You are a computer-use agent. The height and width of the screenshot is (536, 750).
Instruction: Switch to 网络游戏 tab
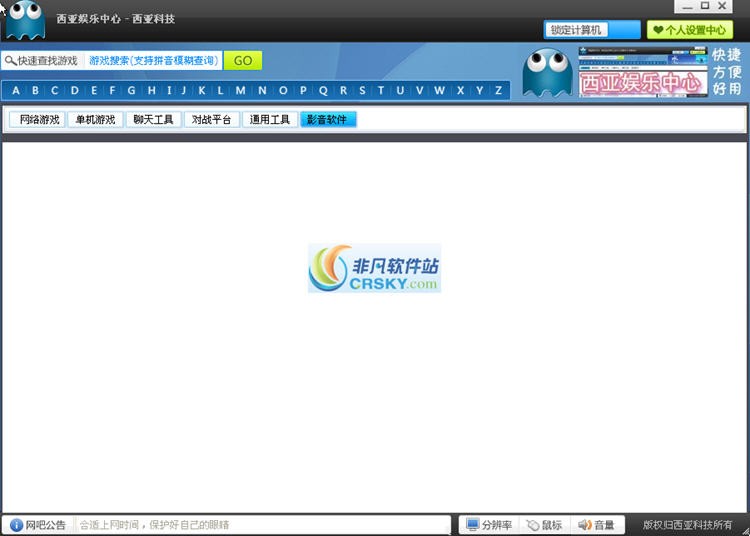pos(38,120)
